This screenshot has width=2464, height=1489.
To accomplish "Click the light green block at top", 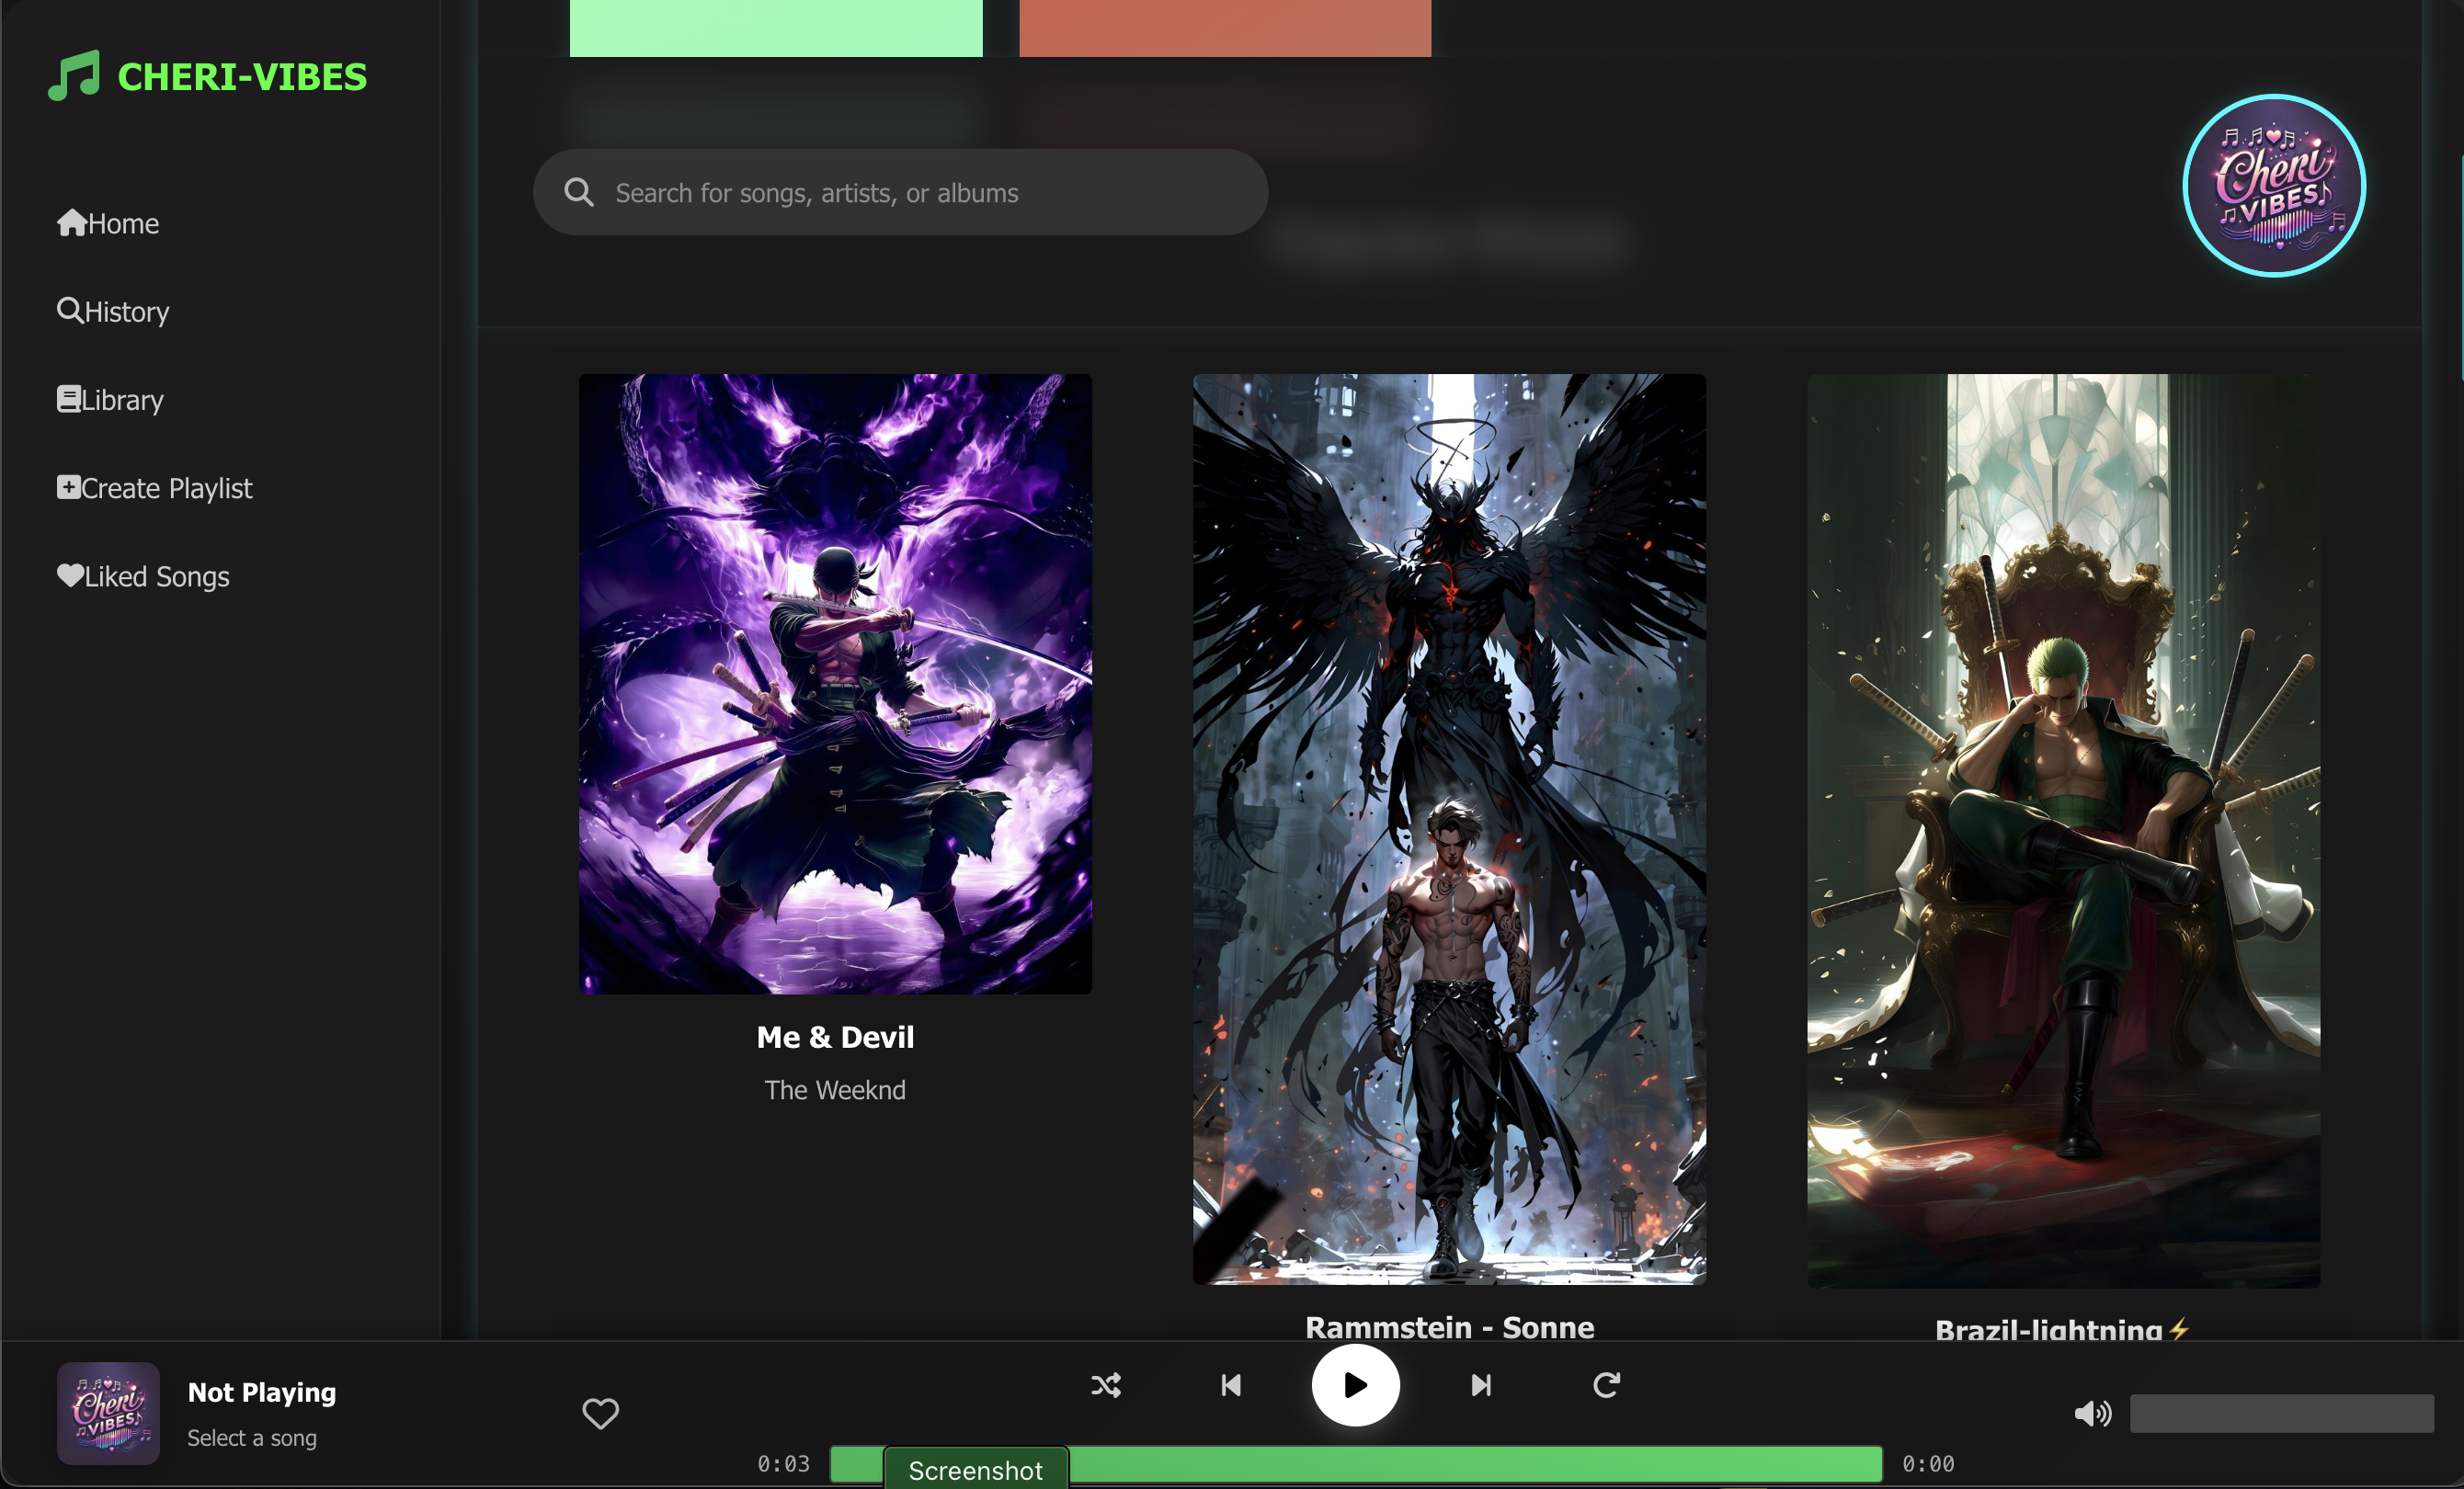I will (x=776, y=28).
